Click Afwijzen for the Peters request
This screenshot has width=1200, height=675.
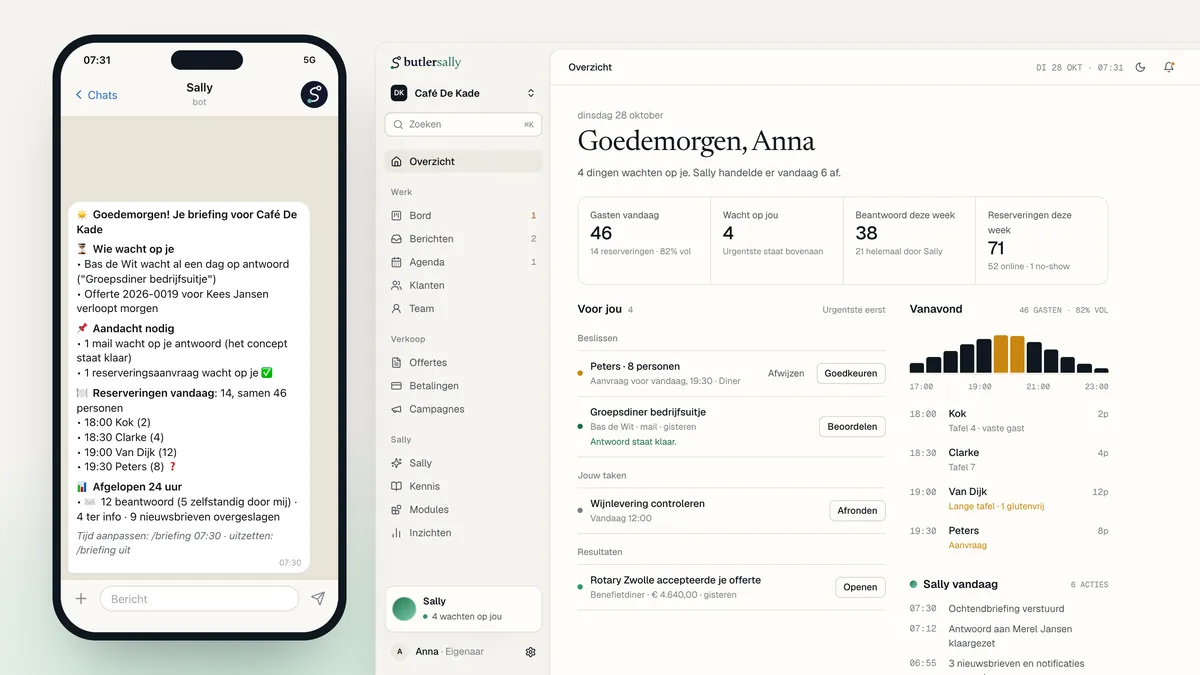point(786,373)
